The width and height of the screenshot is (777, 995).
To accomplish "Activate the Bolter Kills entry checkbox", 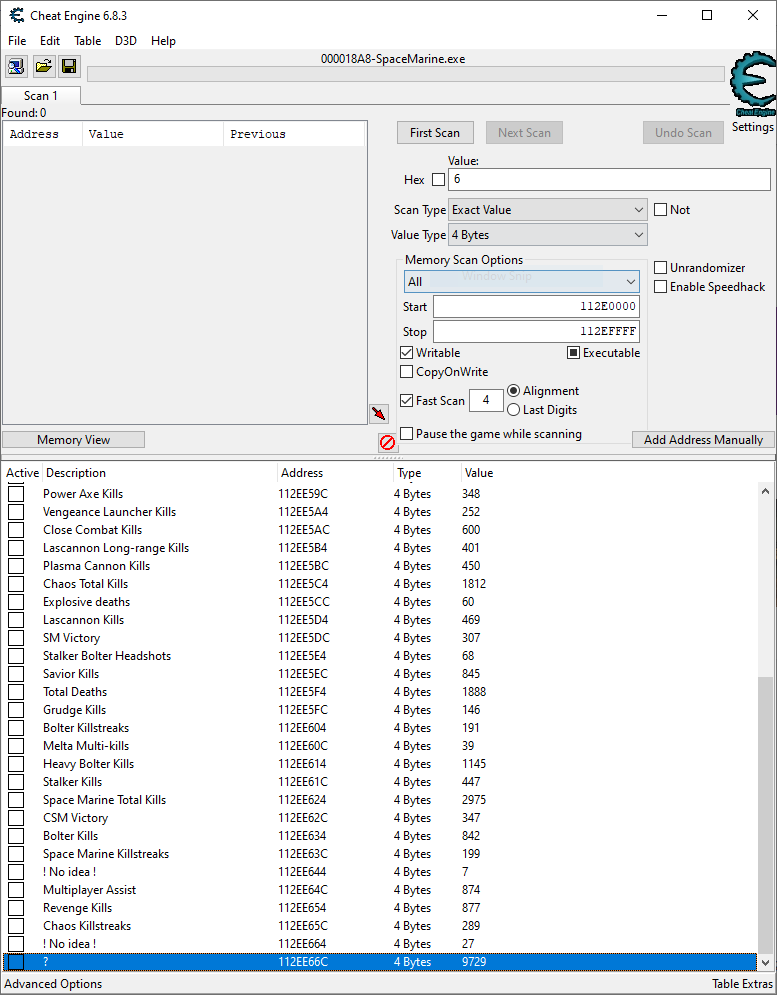I will pyautogui.click(x=16, y=836).
